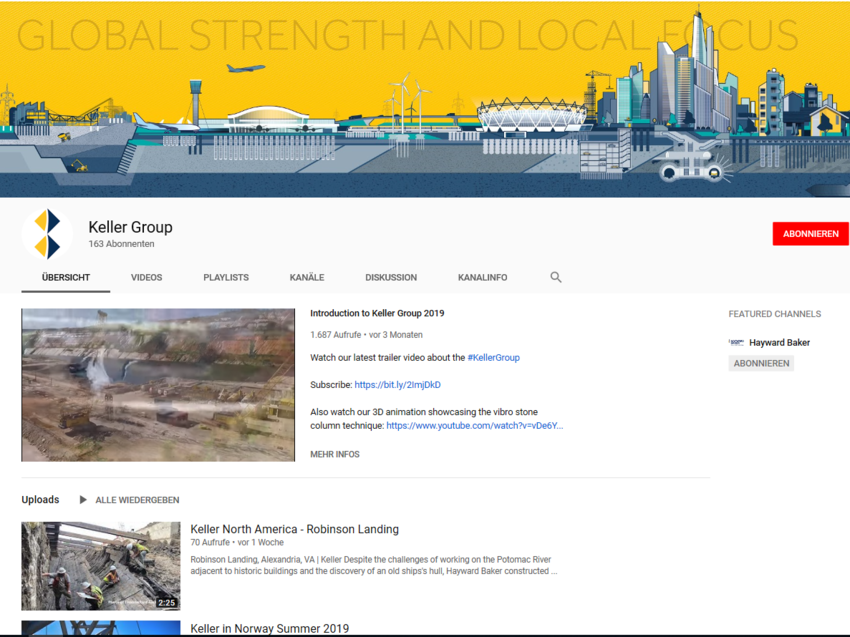Screen dimensions: 850x637
Task: Open the Diskussion tab
Action: point(391,278)
